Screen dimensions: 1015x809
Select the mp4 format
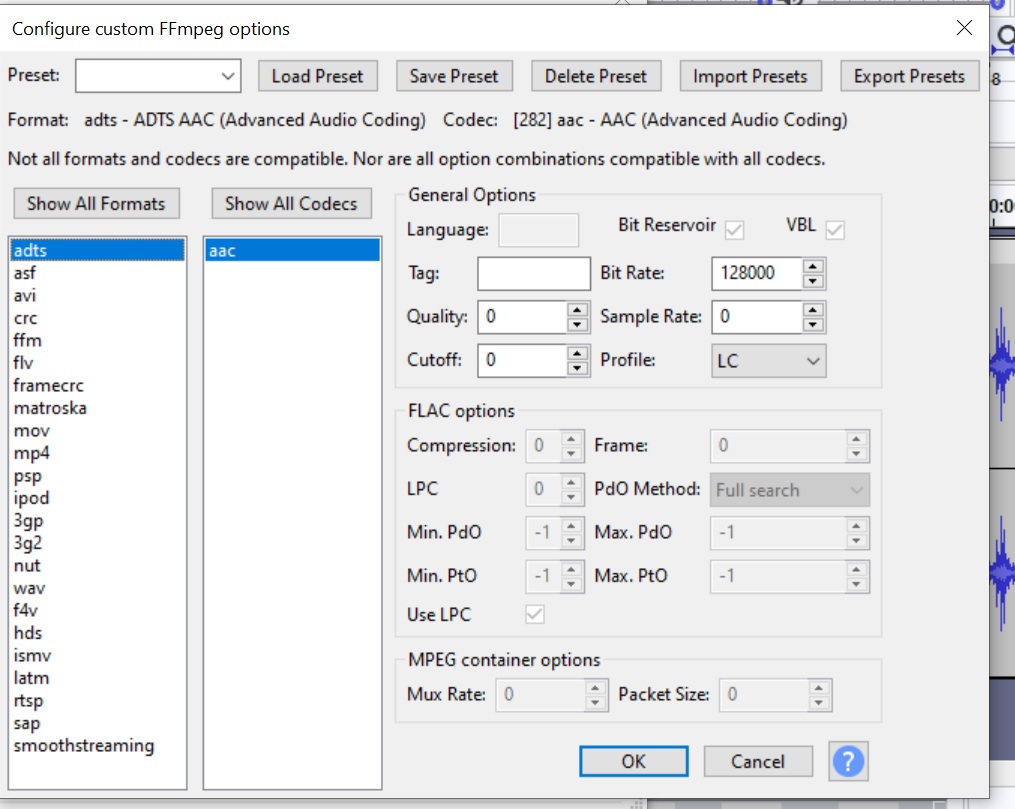pyautogui.click(x=97, y=453)
